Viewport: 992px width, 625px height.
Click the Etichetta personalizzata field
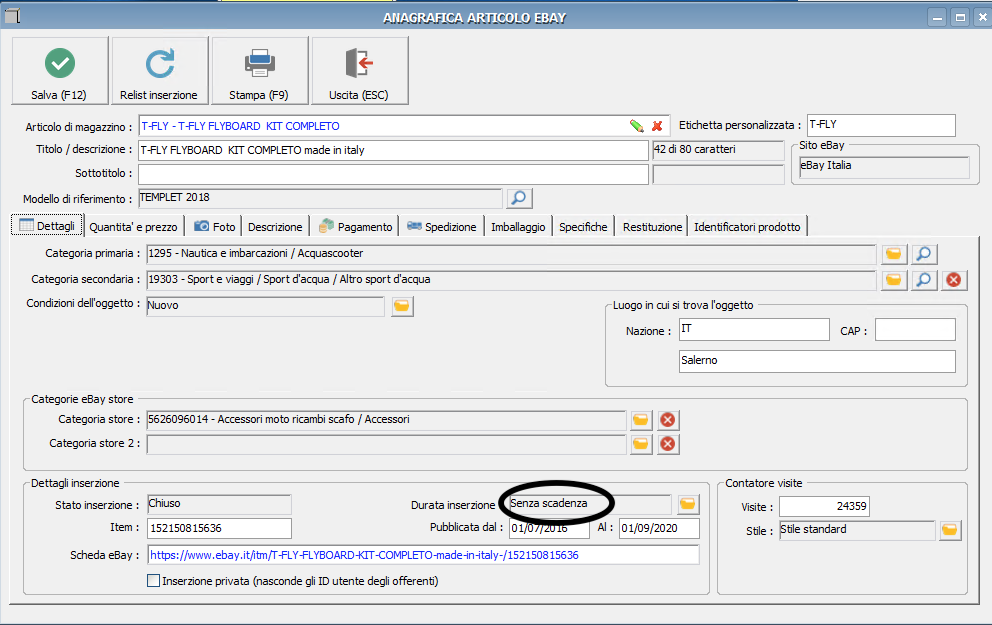click(x=881, y=125)
